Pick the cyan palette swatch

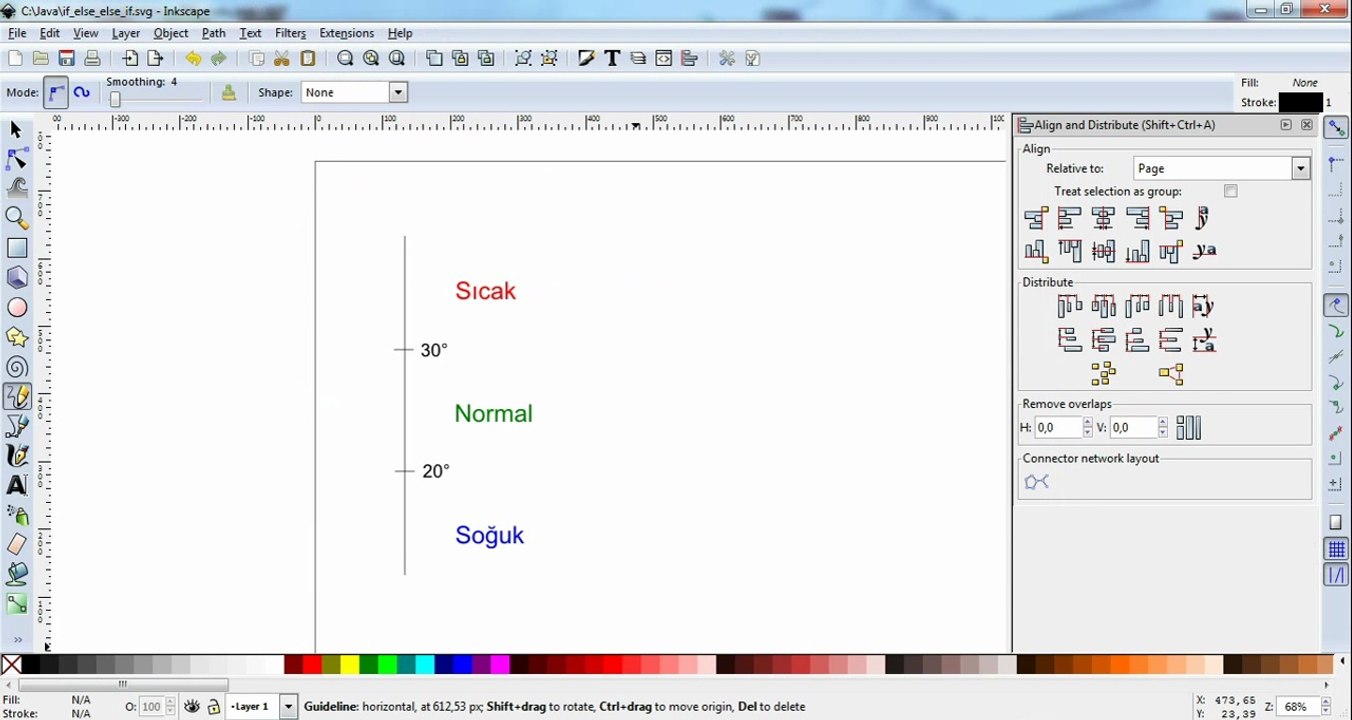[x=424, y=665]
